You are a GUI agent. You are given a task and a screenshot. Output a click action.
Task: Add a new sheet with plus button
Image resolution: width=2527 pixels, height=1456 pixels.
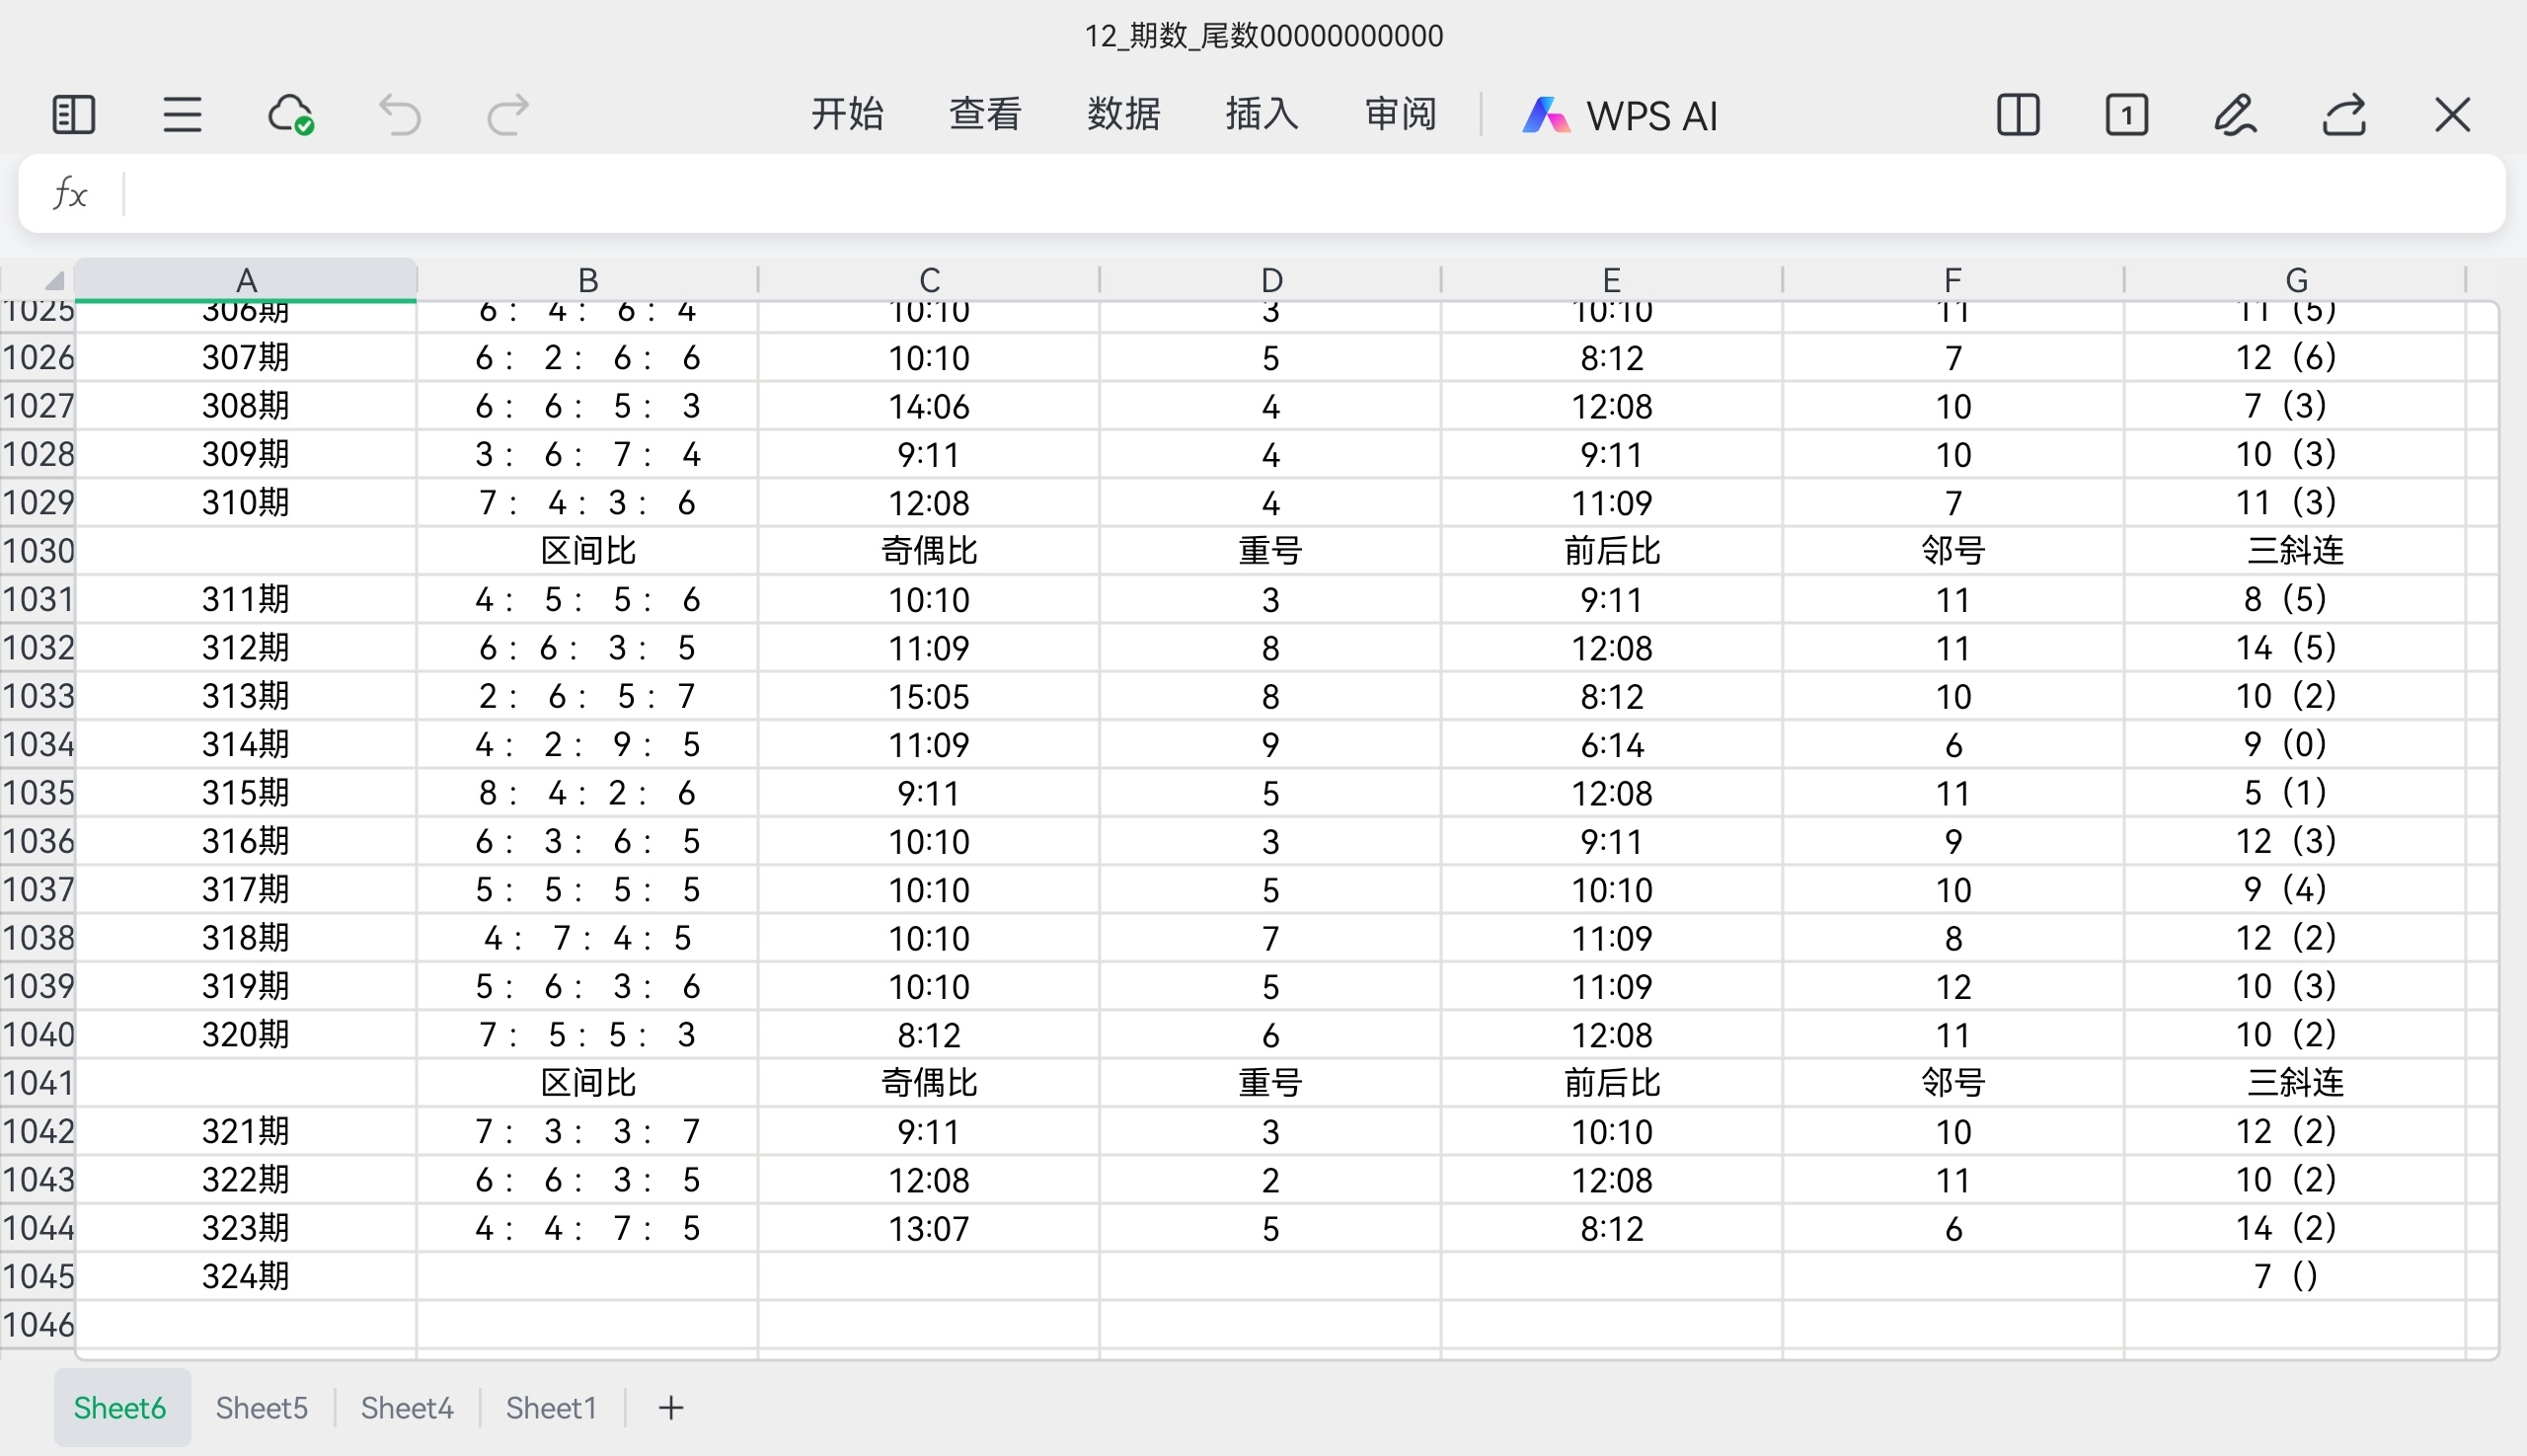pyautogui.click(x=671, y=1408)
